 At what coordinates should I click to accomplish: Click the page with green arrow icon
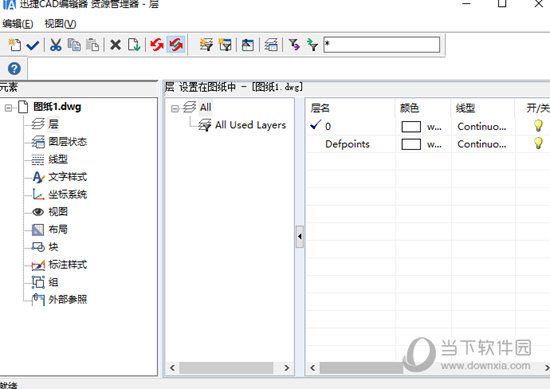(134, 45)
